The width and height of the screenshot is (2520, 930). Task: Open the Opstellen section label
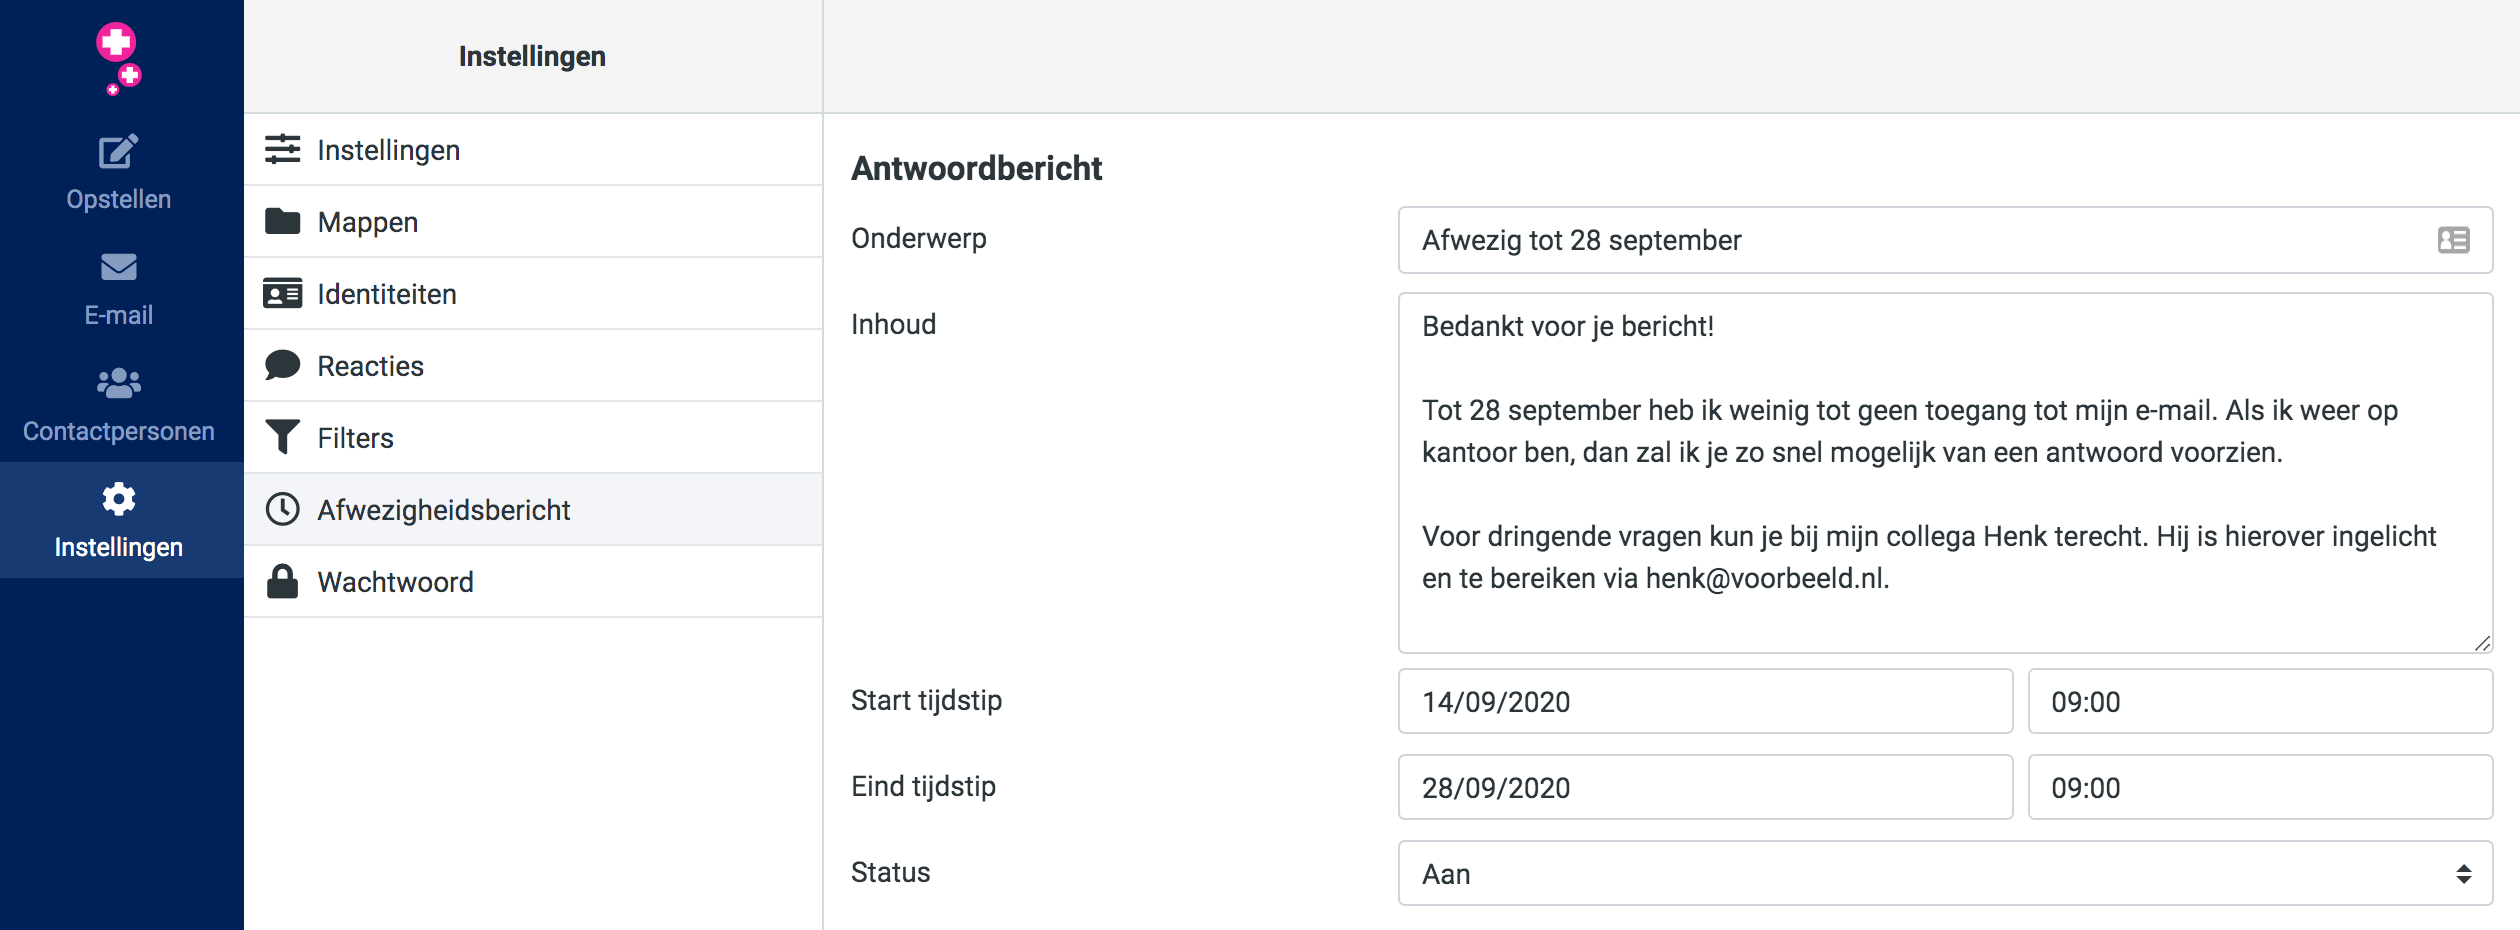[118, 199]
